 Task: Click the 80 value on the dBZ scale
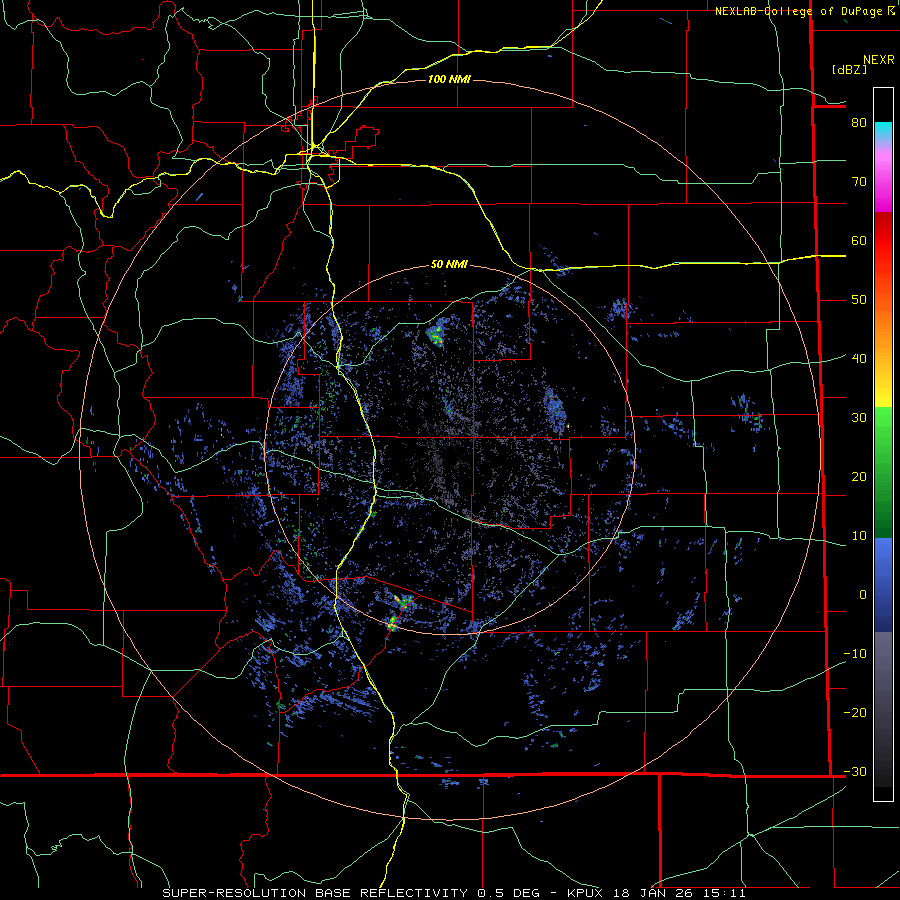pyautogui.click(x=859, y=123)
